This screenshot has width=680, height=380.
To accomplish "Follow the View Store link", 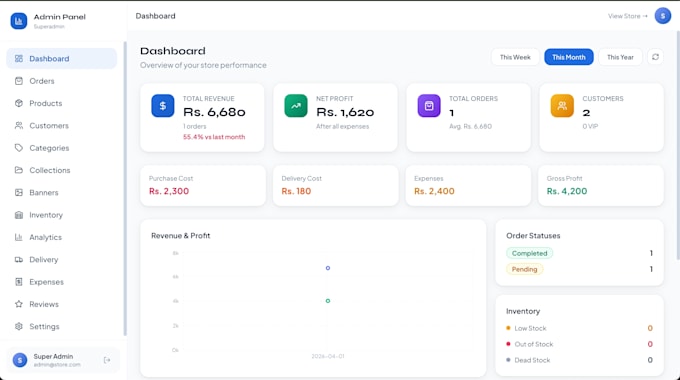I will point(628,16).
